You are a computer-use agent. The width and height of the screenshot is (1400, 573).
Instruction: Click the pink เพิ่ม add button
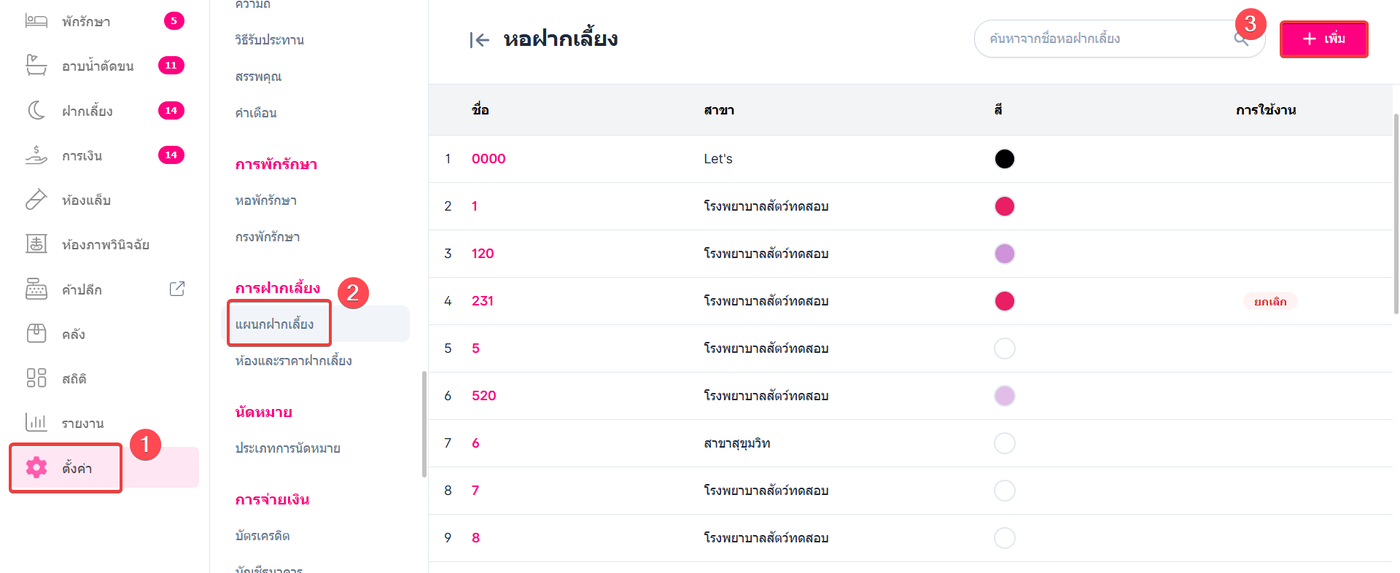click(1324, 39)
